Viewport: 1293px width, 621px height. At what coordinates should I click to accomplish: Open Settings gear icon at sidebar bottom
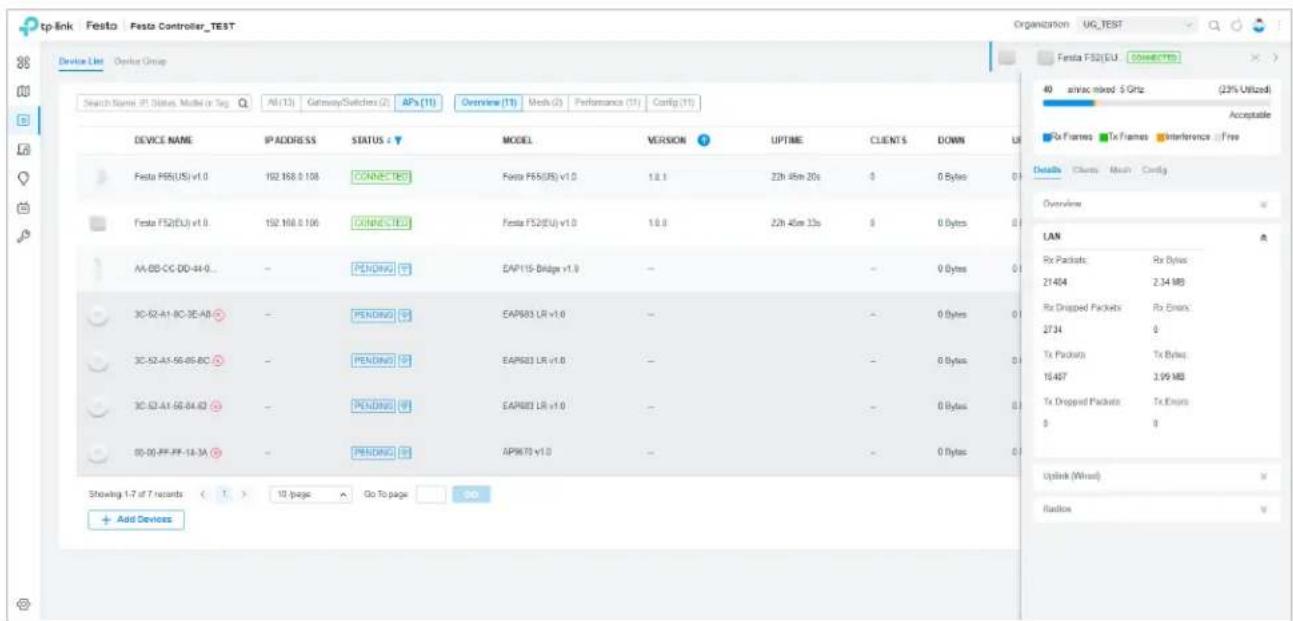click(21, 602)
